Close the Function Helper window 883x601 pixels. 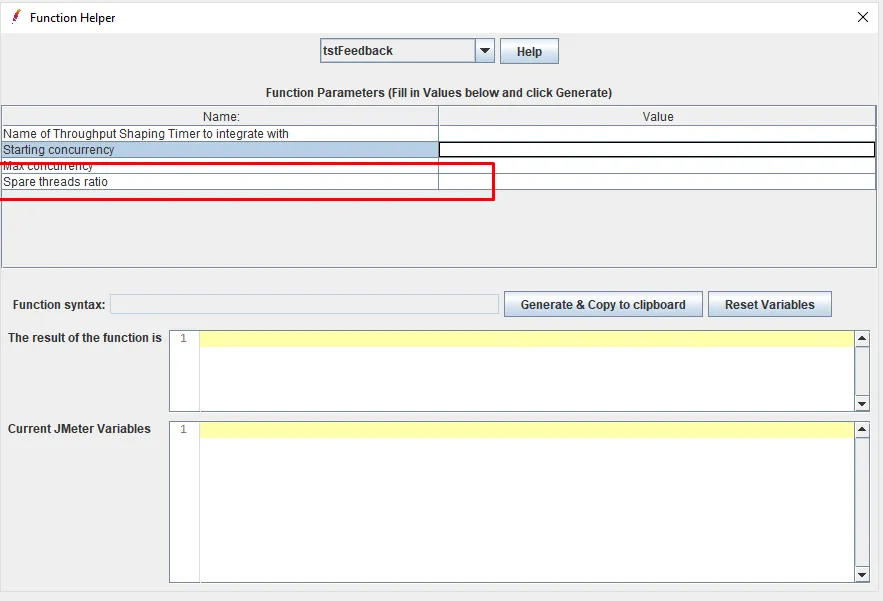click(x=862, y=17)
